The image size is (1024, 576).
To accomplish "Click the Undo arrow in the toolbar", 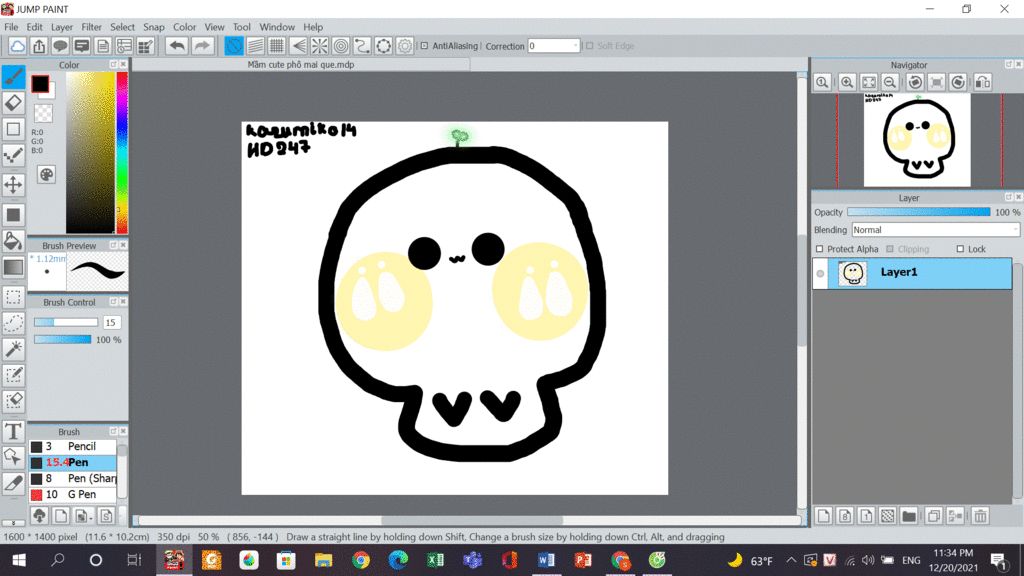I will (176, 46).
